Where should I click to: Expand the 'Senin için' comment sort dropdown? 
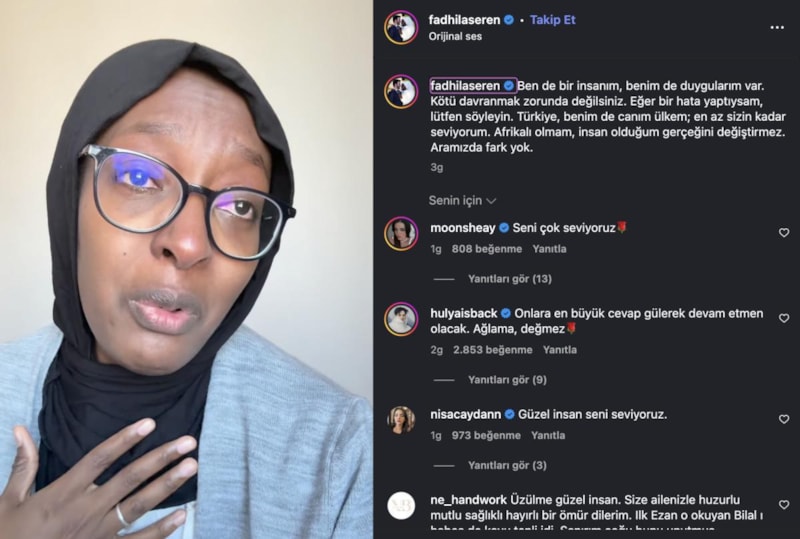click(x=462, y=201)
